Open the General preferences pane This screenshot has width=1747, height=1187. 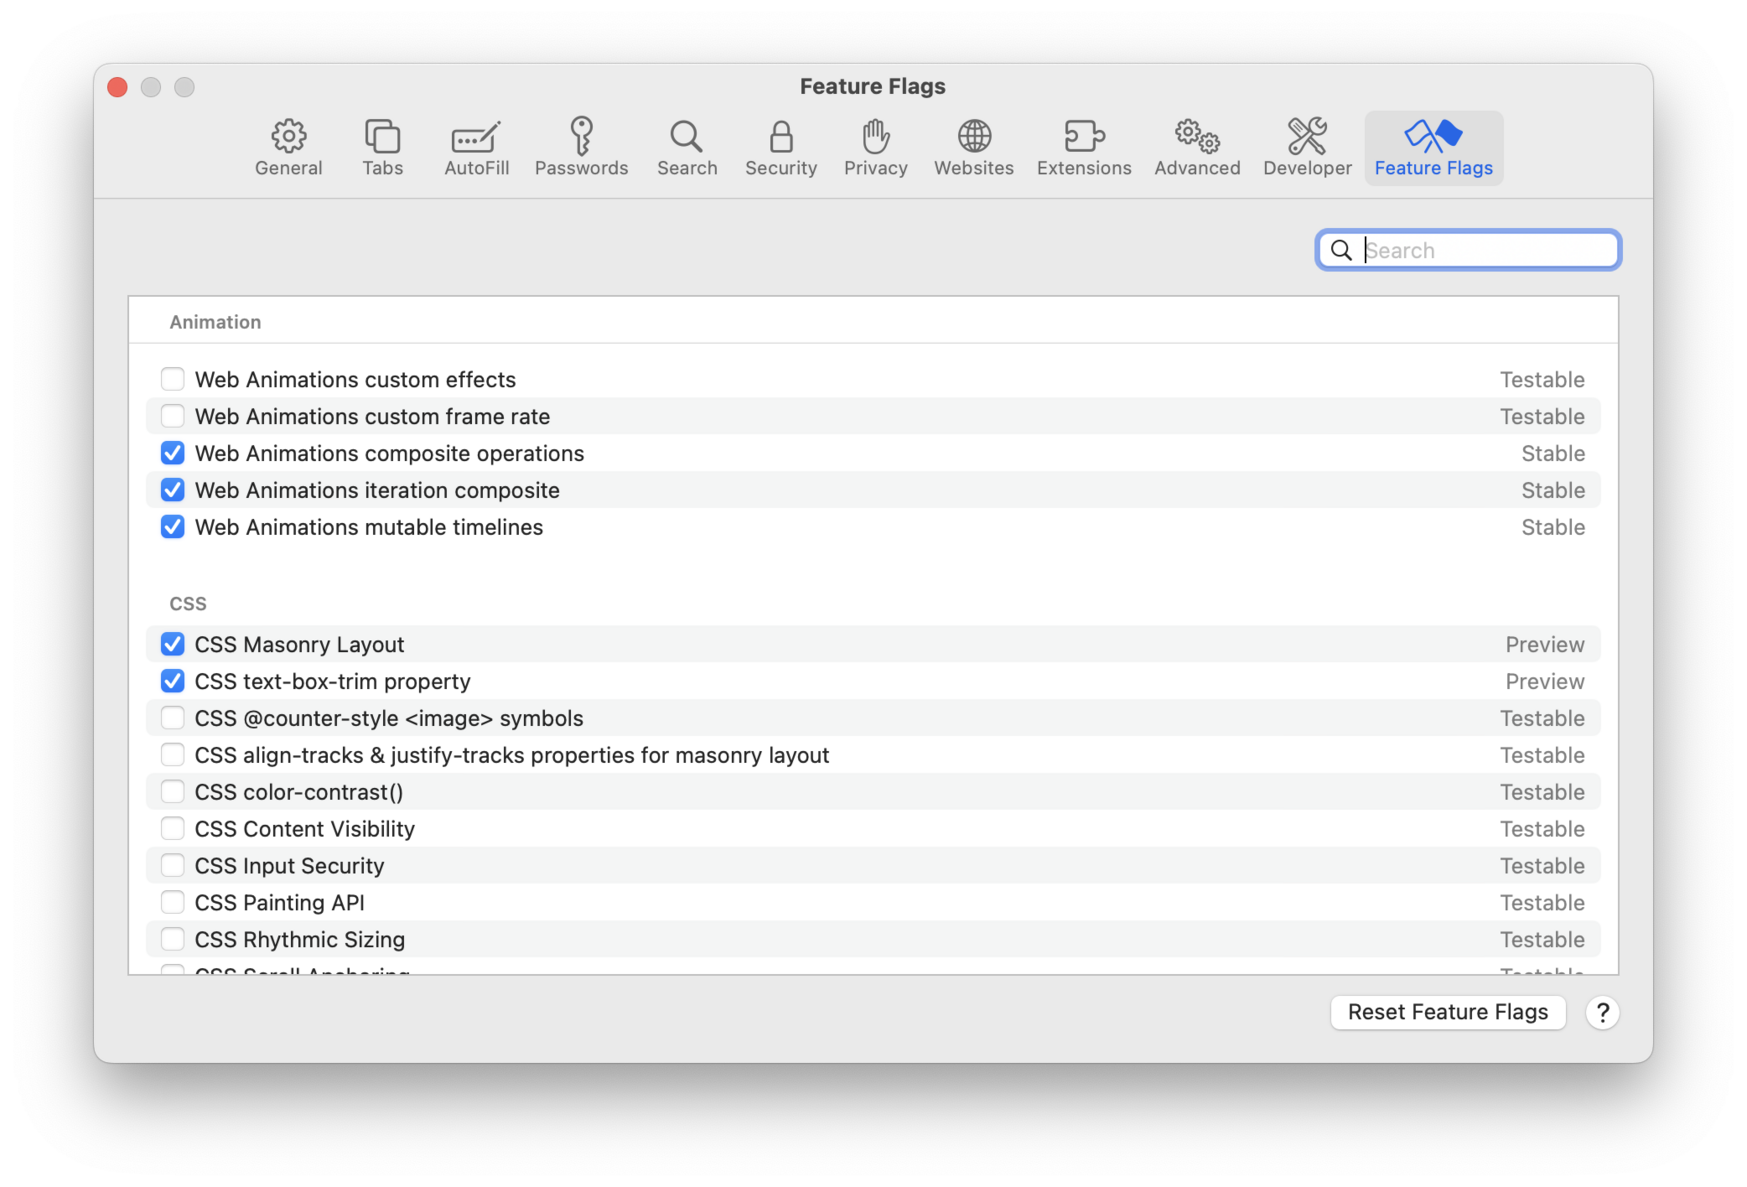(288, 147)
